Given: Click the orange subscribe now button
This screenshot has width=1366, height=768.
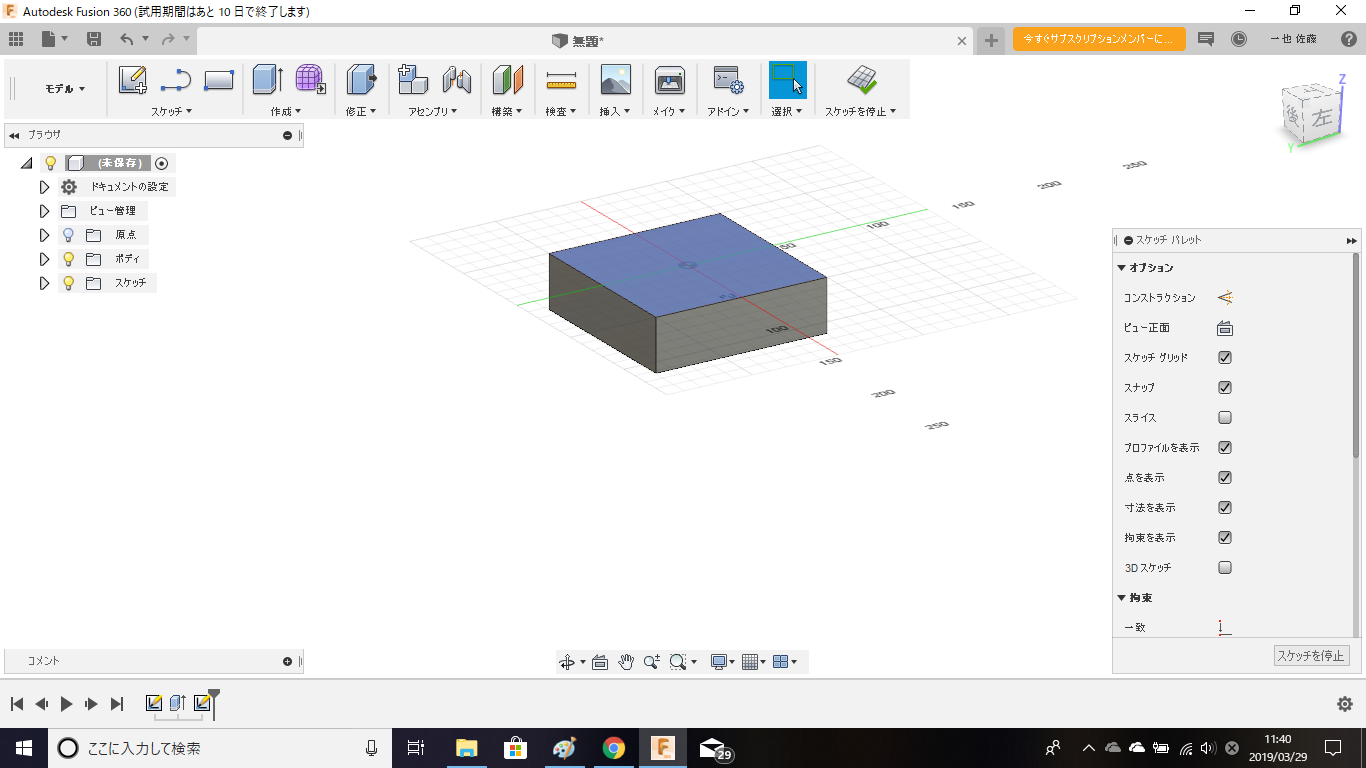Looking at the screenshot, I should coord(1099,39).
